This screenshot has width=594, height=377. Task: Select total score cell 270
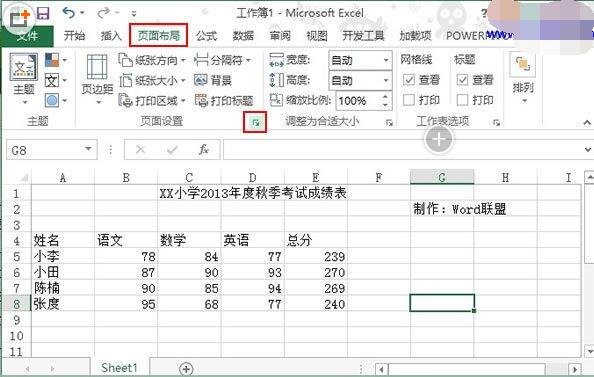click(316, 272)
